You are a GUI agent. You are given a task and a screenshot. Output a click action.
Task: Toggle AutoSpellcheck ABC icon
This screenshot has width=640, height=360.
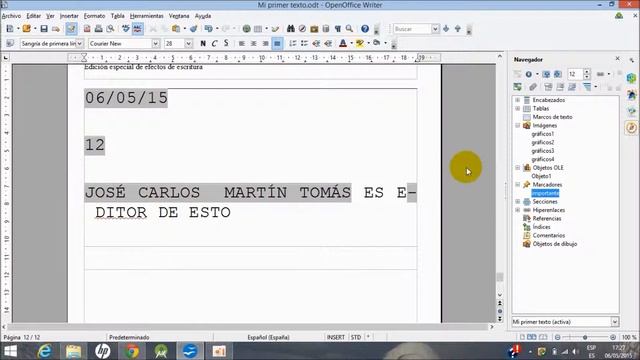[x=138, y=29]
